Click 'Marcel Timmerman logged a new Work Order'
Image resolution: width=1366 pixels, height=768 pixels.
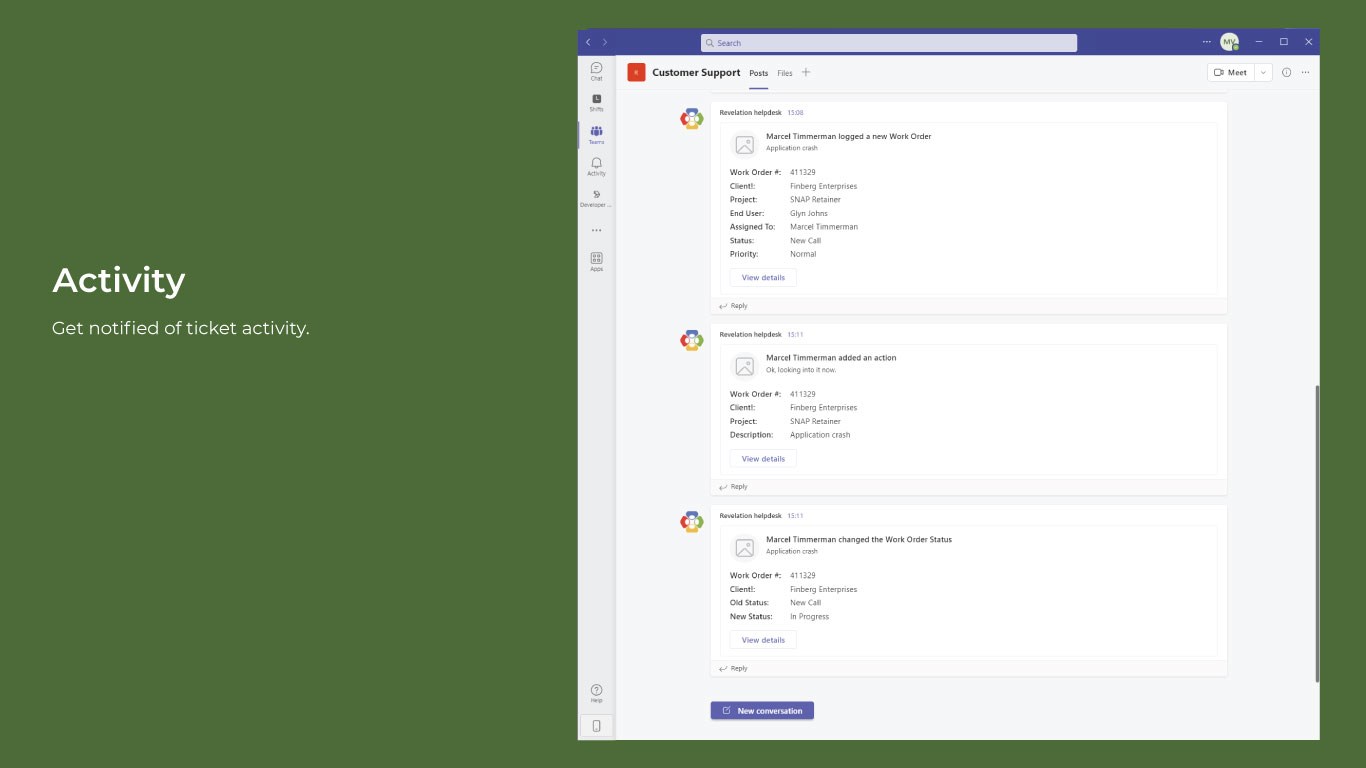[848, 136]
